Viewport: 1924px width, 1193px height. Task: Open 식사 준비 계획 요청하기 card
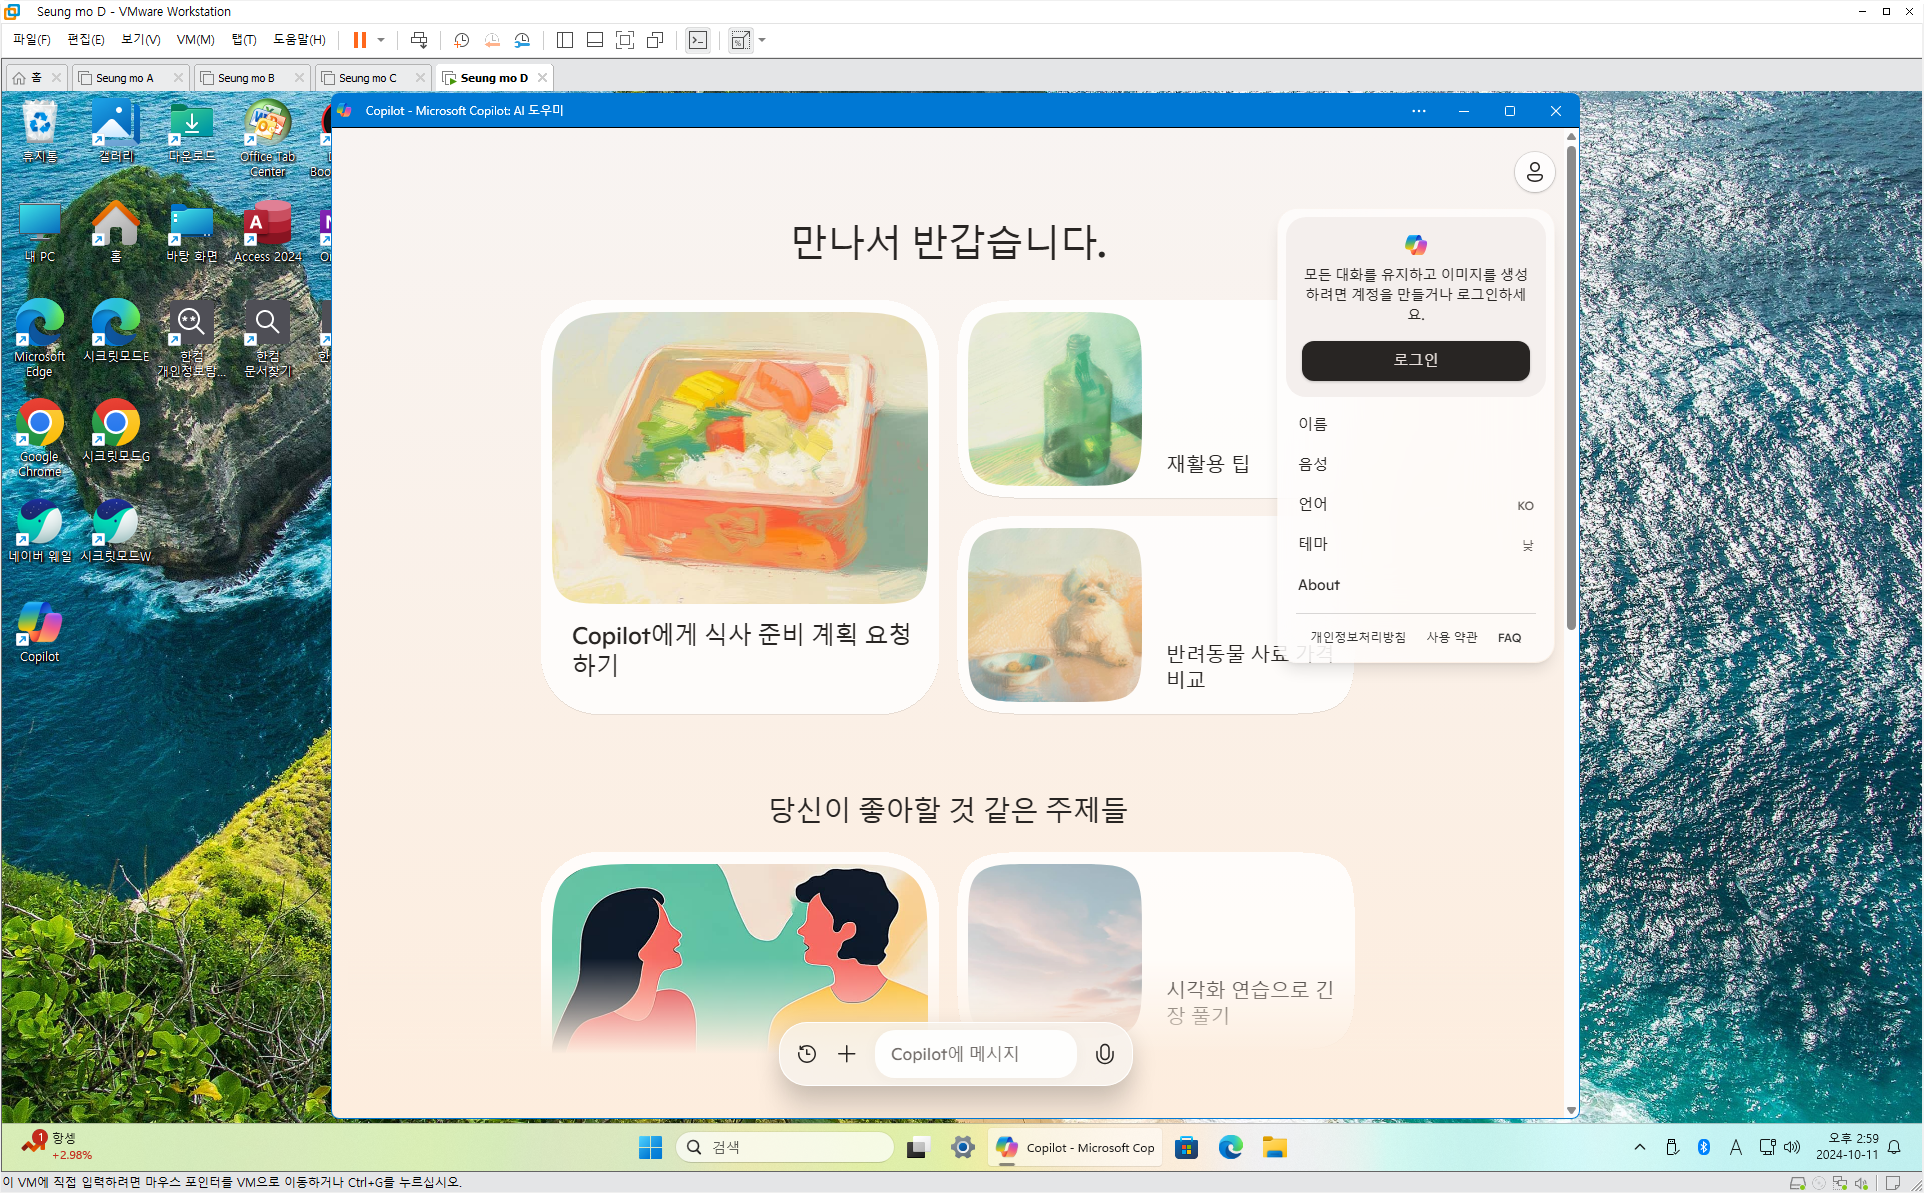click(x=739, y=507)
